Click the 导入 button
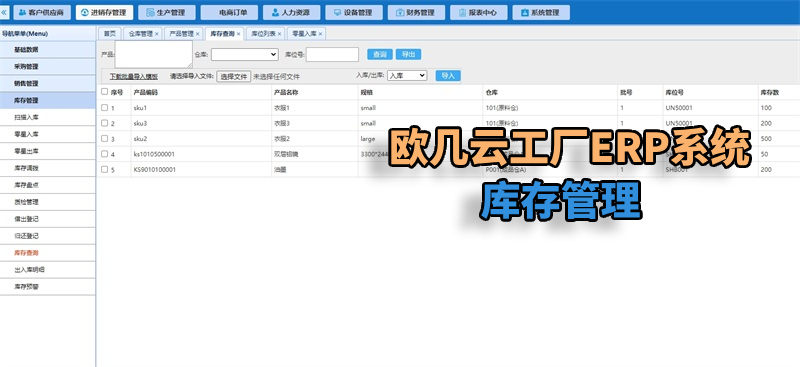This screenshot has height=367, width=800. 448,76
